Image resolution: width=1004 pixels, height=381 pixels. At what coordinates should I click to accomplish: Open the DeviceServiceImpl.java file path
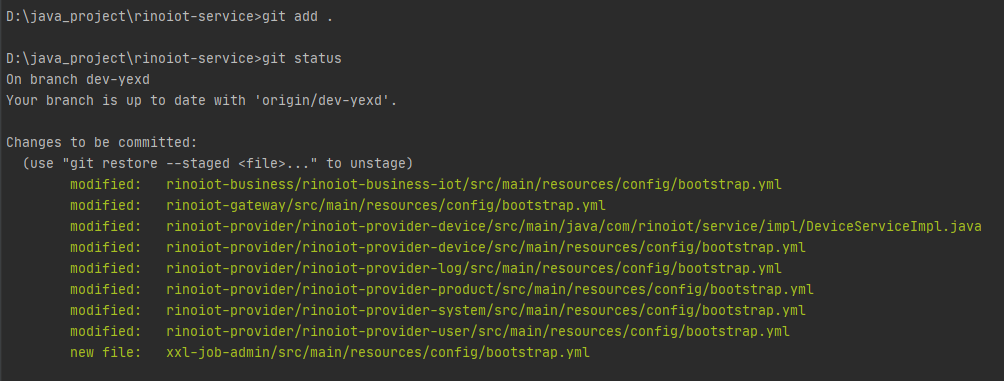coord(574,227)
